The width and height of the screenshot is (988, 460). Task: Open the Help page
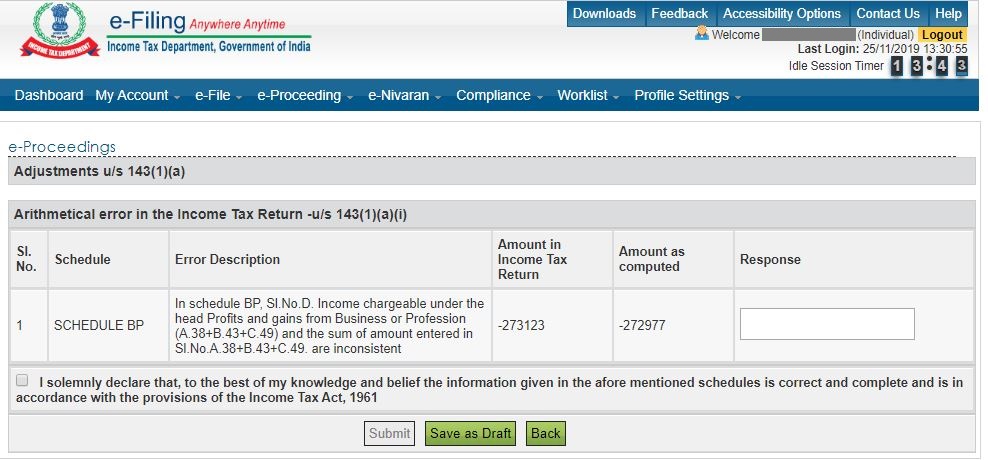pos(948,14)
